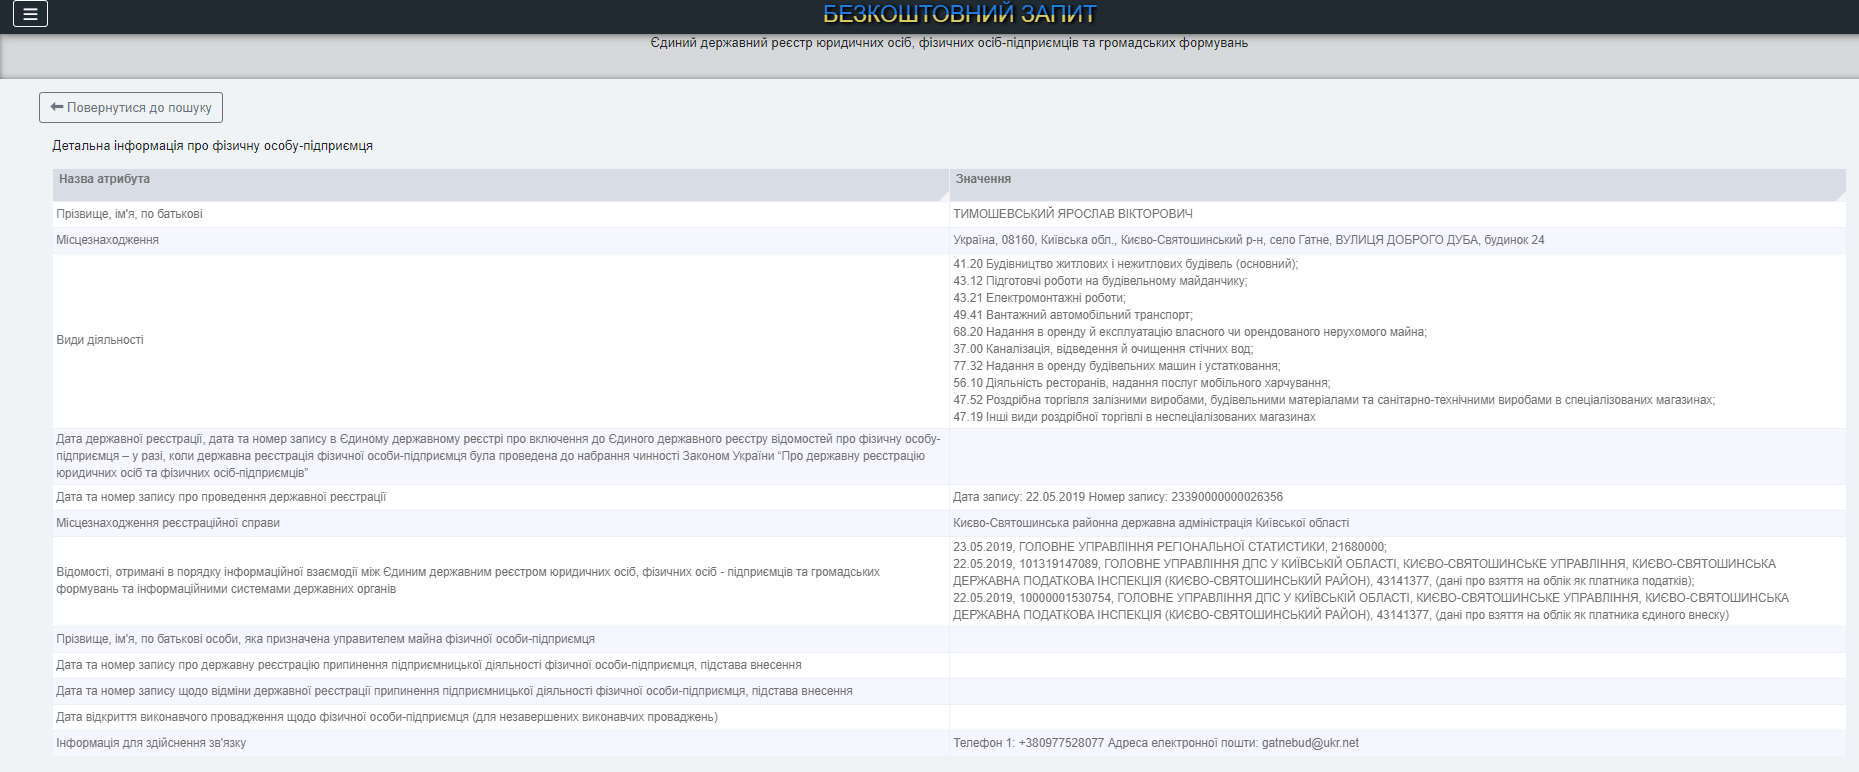Click the 'Назва атрибута' column header
Viewport: 1859px width, 772px height.
(104, 179)
